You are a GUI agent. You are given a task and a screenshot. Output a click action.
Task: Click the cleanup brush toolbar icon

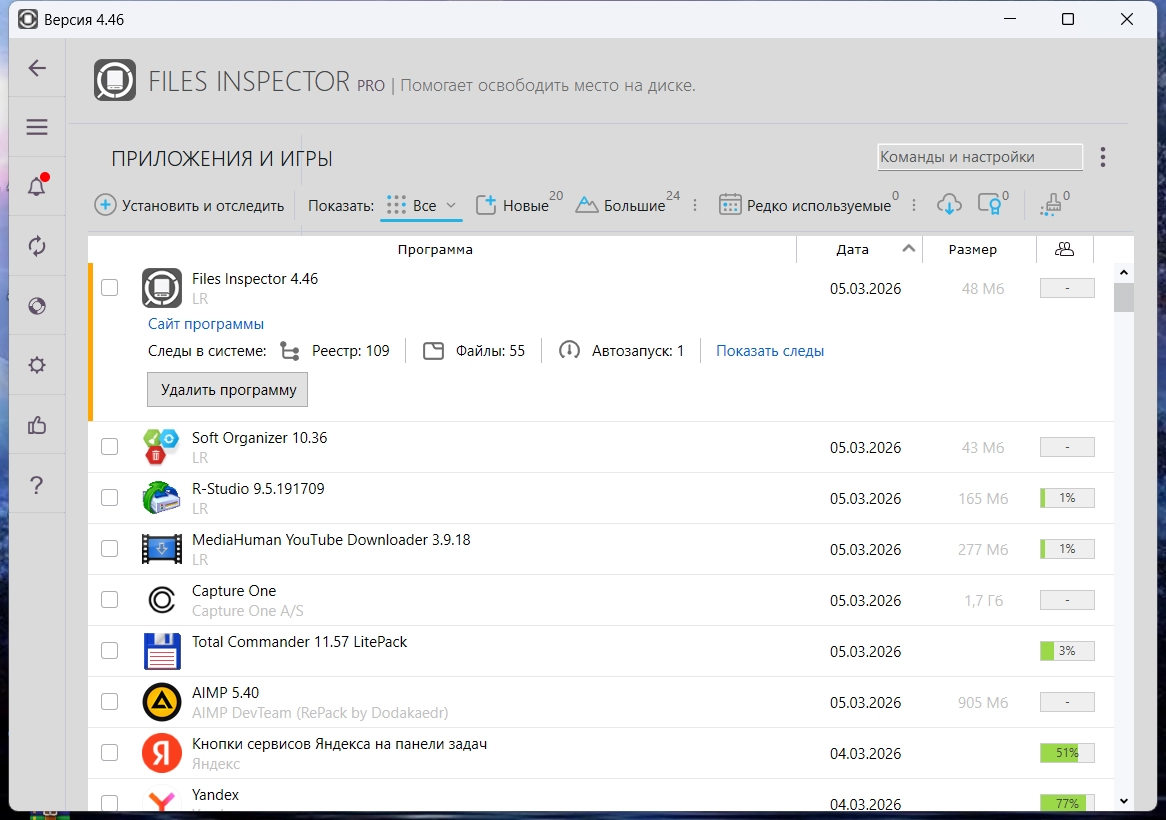pos(1051,204)
